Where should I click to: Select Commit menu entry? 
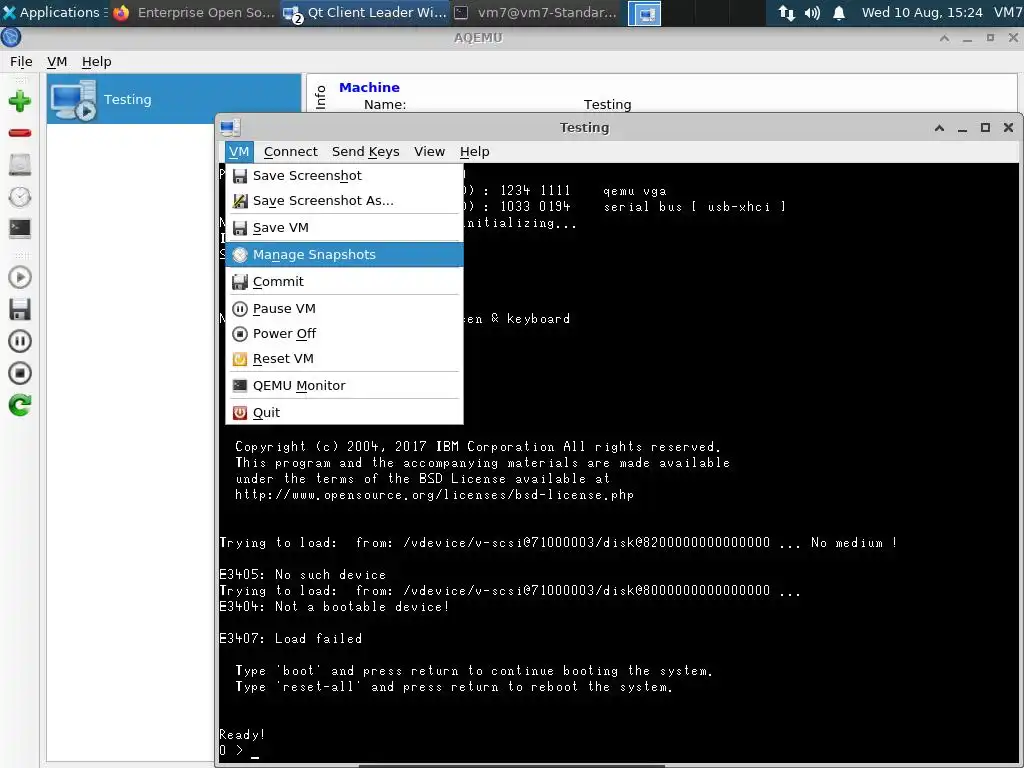click(x=344, y=281)
